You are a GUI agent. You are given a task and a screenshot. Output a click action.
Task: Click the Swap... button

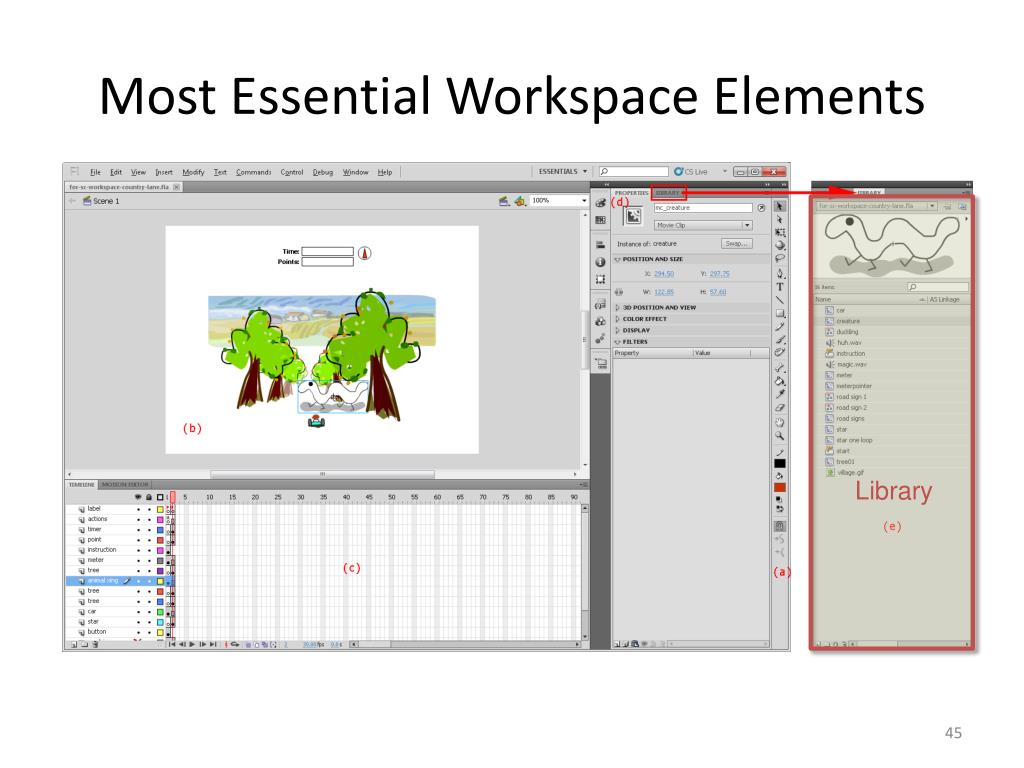[x=737, y=244]
